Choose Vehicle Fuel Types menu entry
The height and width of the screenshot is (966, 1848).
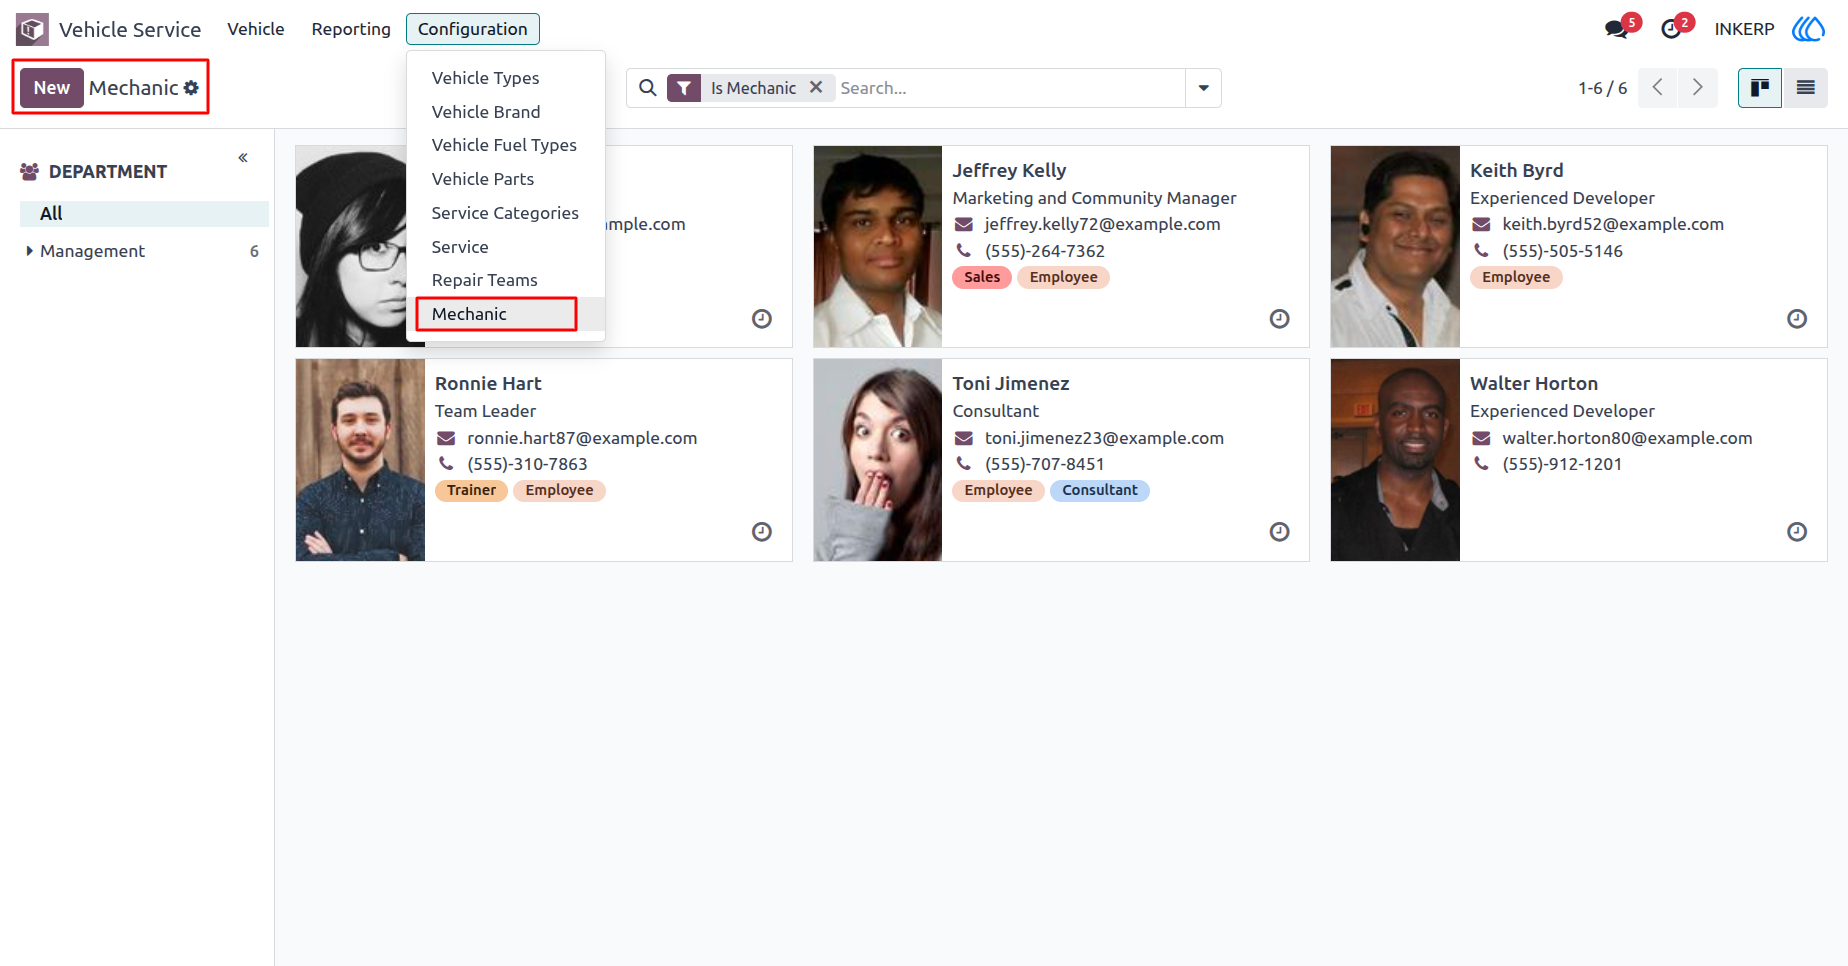[x=506, y=145]
